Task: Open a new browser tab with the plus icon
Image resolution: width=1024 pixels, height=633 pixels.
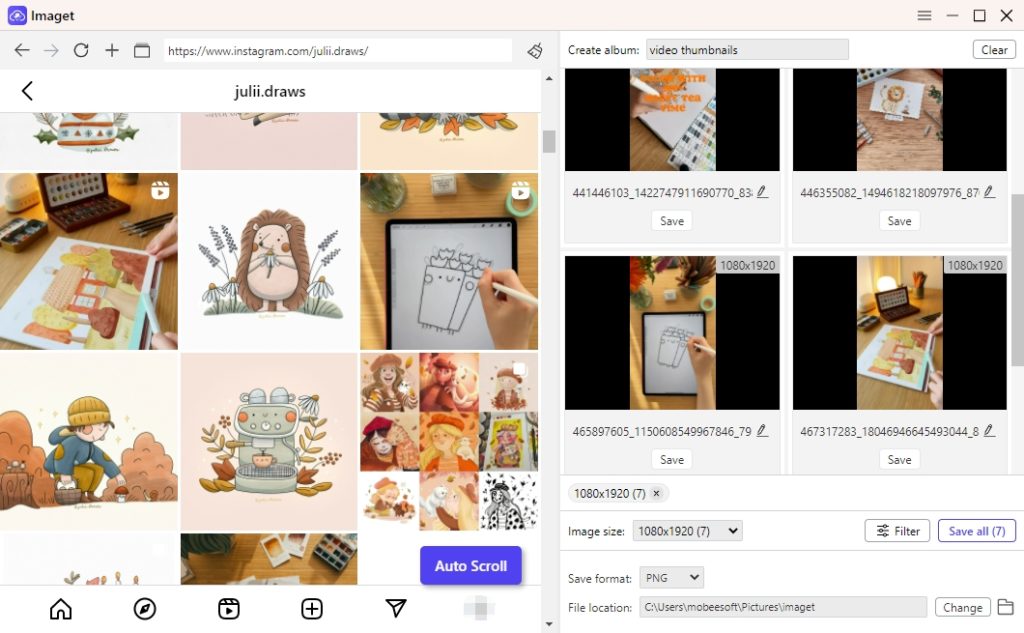Action: tap(111, 49)
